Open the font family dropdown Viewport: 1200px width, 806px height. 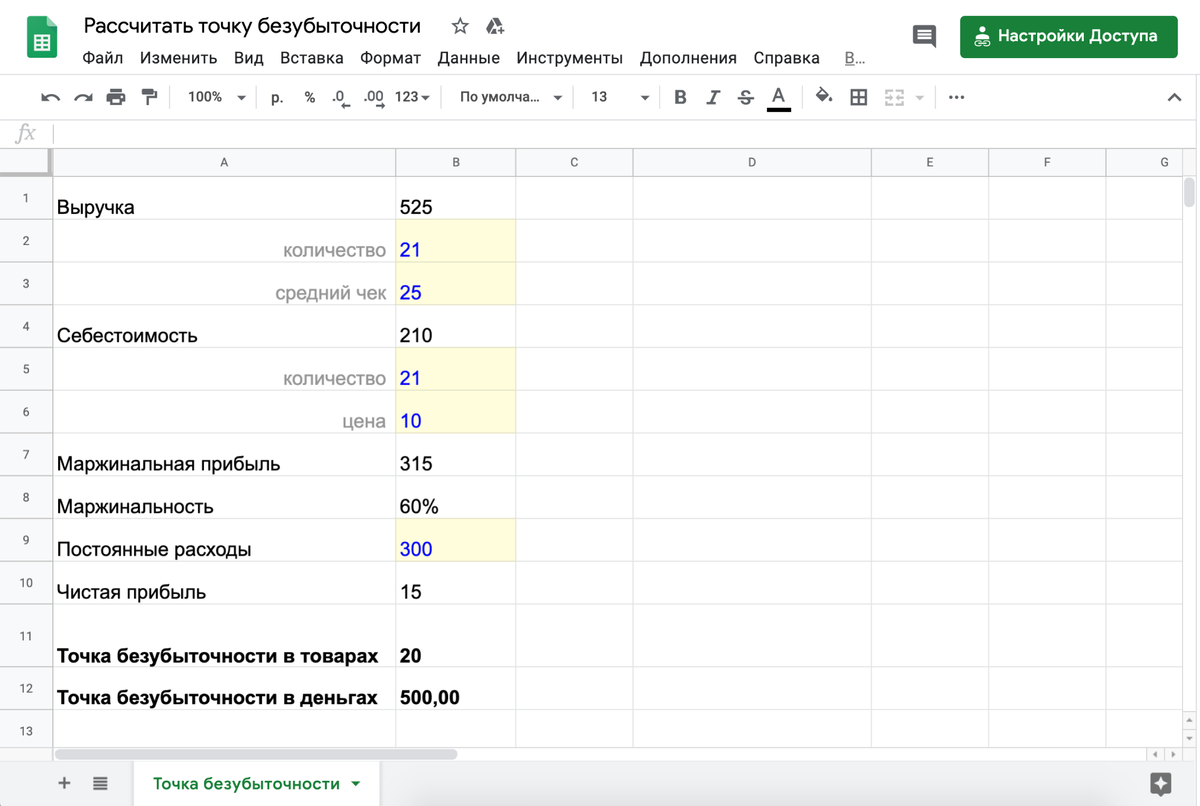pyautogui.click(x=510, y=97)
